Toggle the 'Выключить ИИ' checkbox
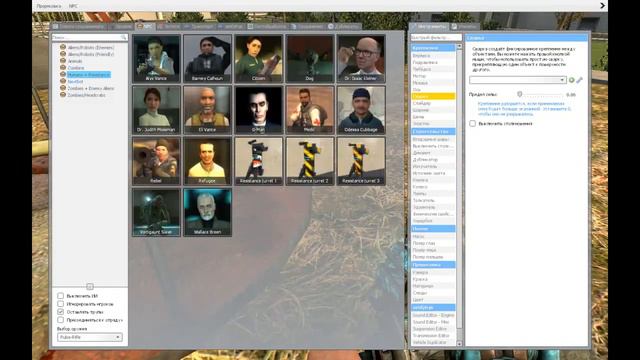 click(60, 296)
